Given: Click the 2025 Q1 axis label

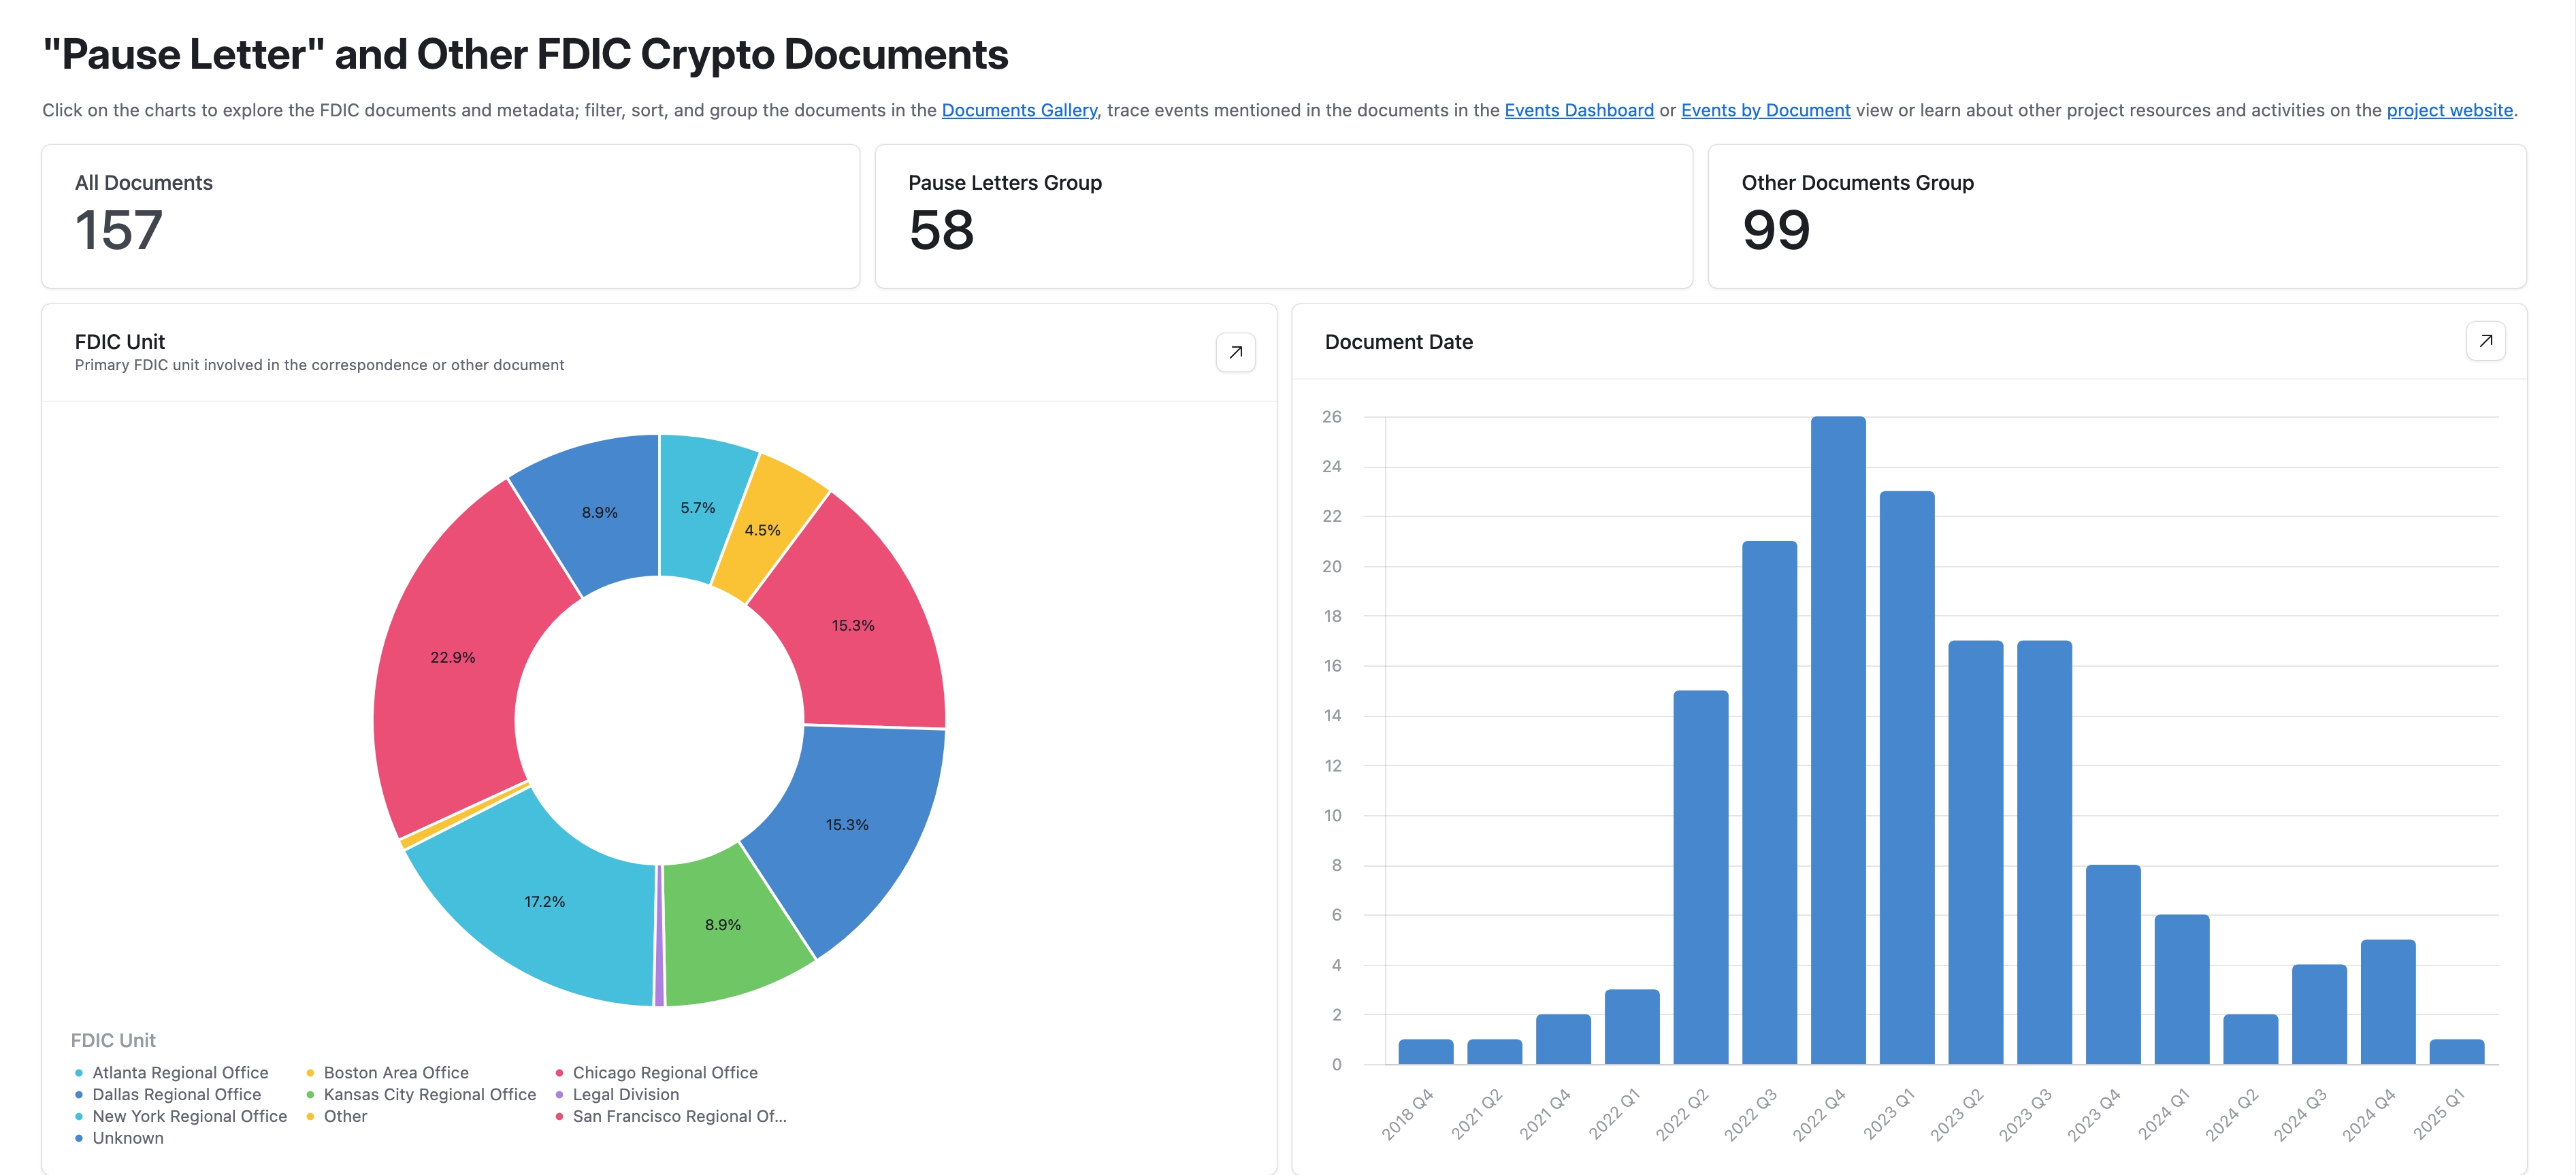Looking at the screenshot, I should point(2439,1114).
